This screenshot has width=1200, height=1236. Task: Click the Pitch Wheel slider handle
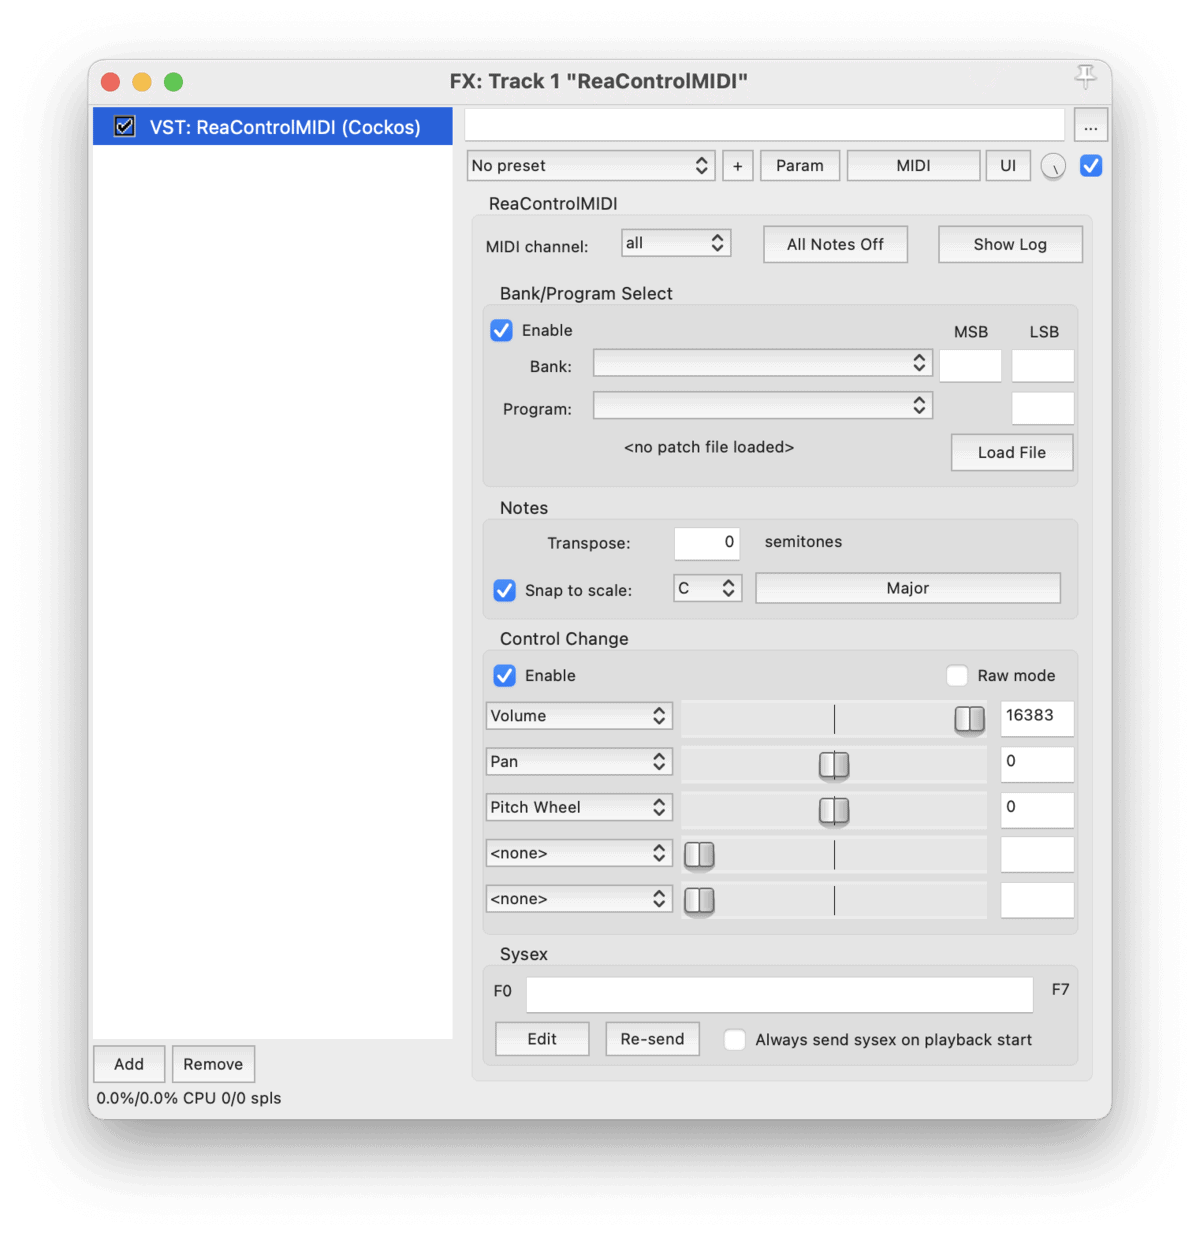(834, 811)
